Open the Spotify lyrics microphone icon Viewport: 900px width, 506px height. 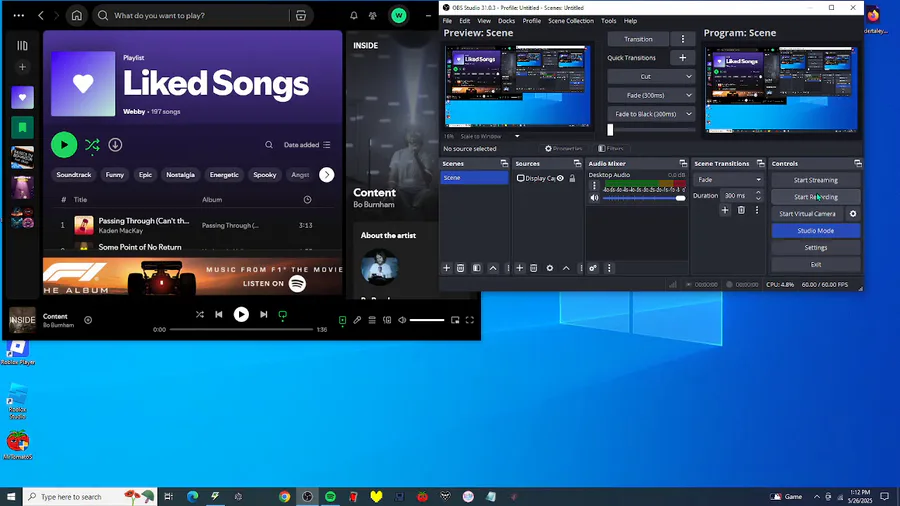[x=357, y=320]
